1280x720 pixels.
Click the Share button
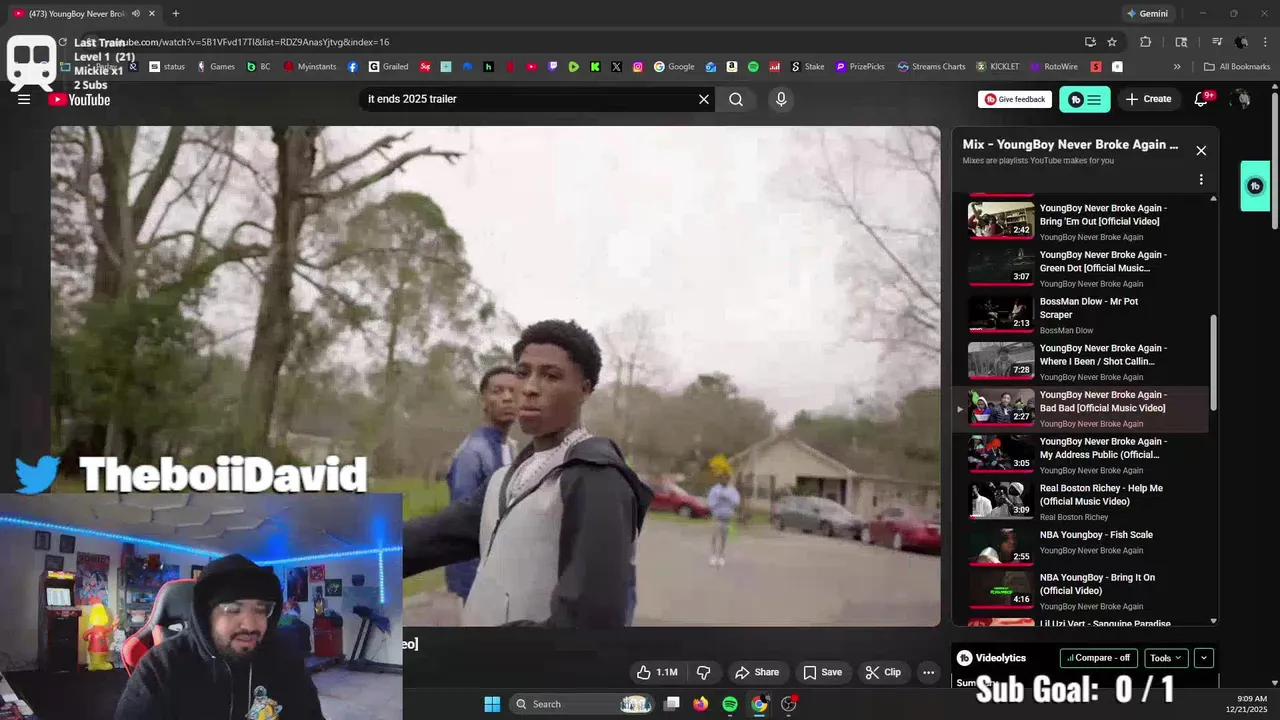click(x=757, y=672)
